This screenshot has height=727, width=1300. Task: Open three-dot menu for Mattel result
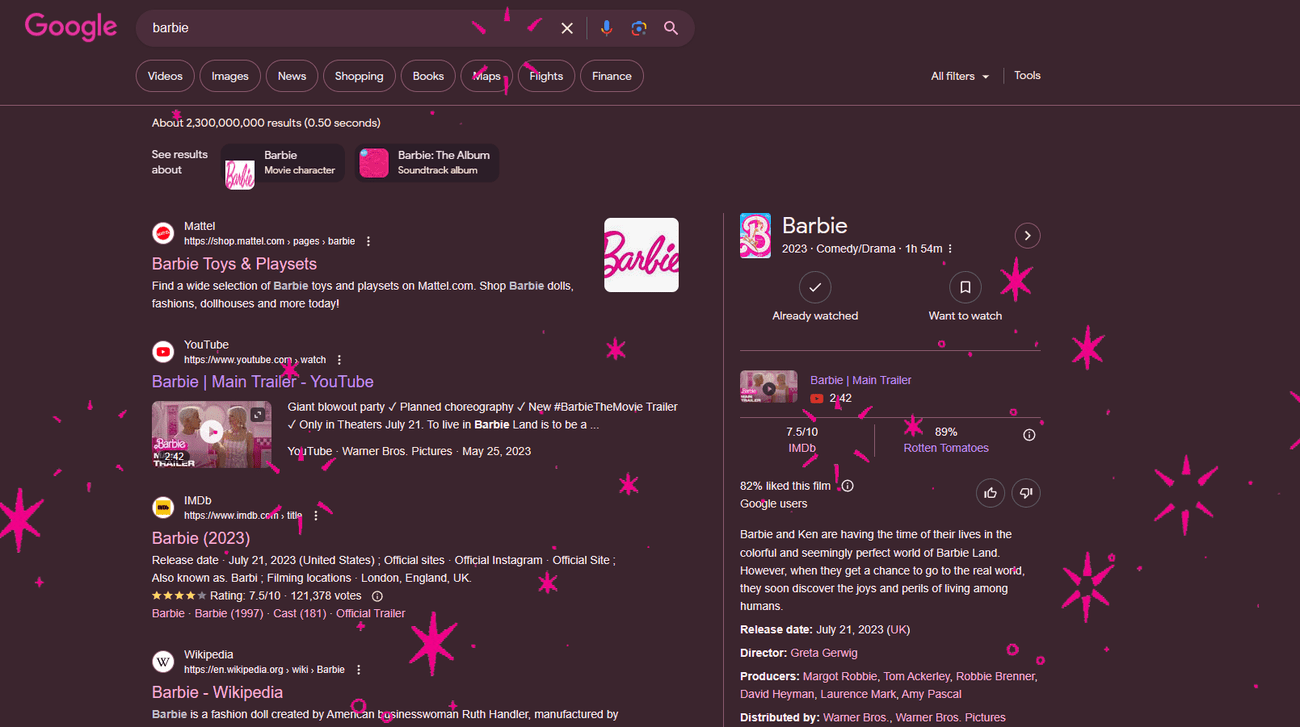368,241
